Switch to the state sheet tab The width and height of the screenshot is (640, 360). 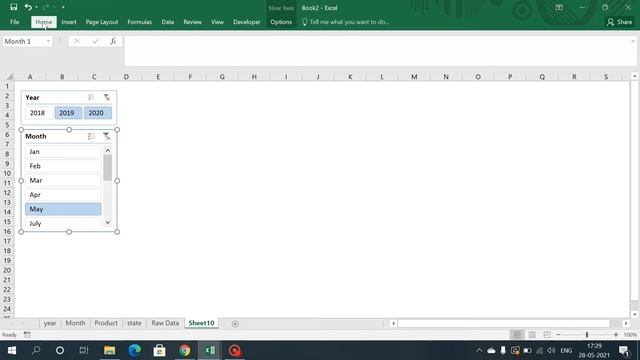click(134, 323)
